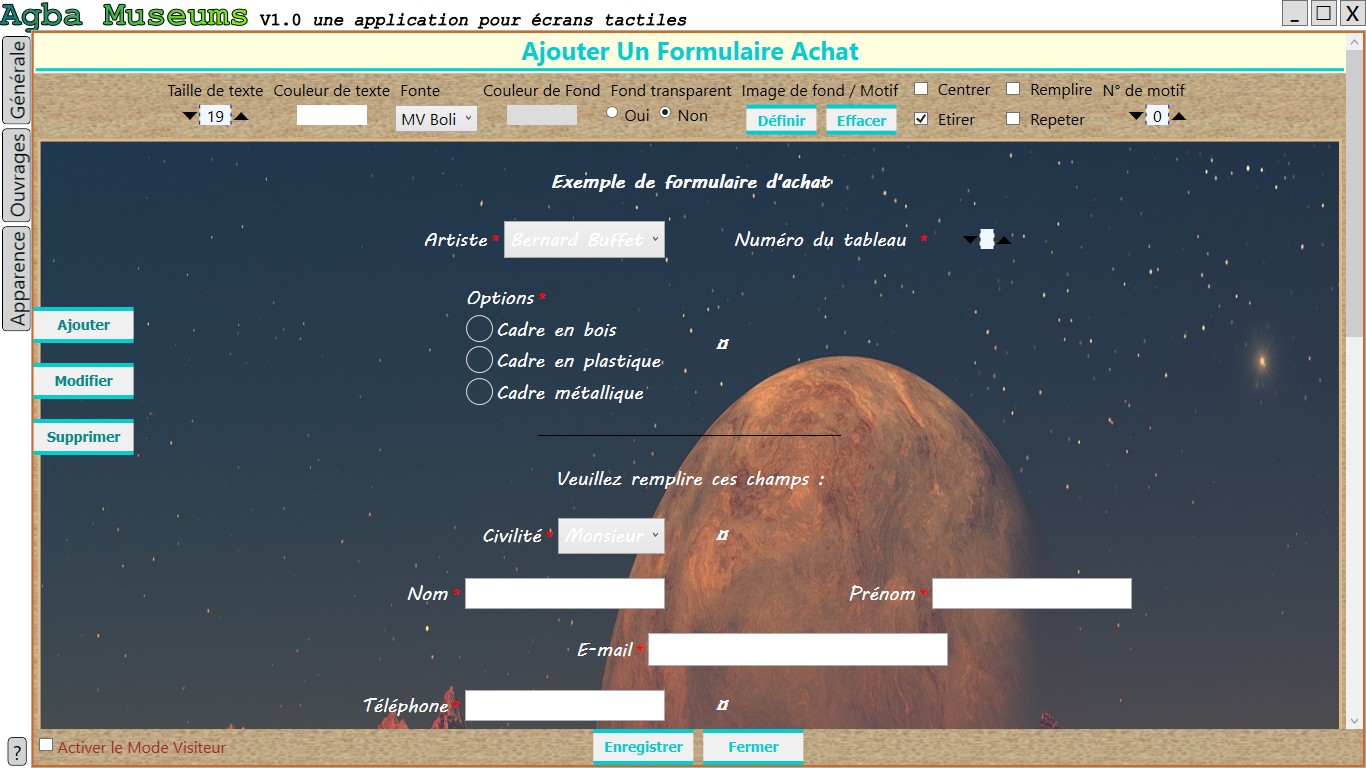Screen dimensions: 1366x768
Task: Uncheck the Etirer checkbox
Action: 921,119
